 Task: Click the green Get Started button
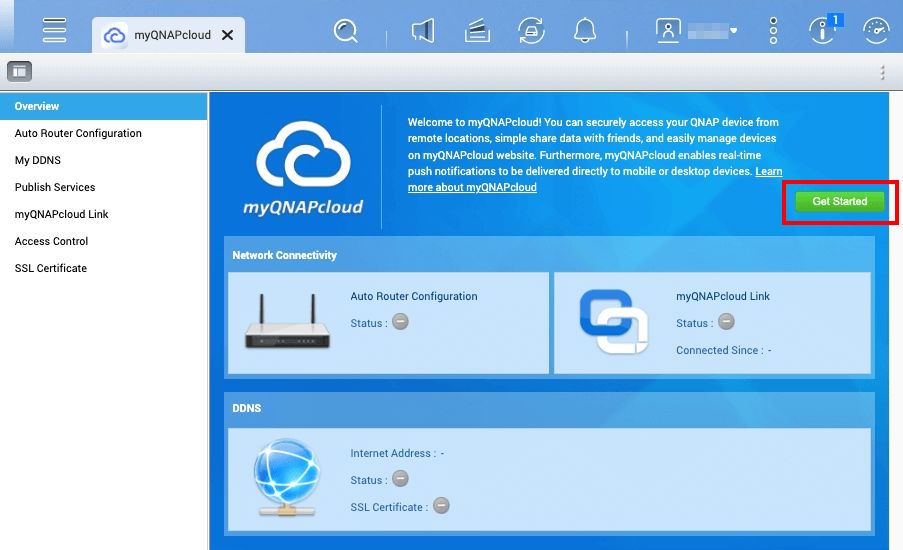(x=839, y=202)
